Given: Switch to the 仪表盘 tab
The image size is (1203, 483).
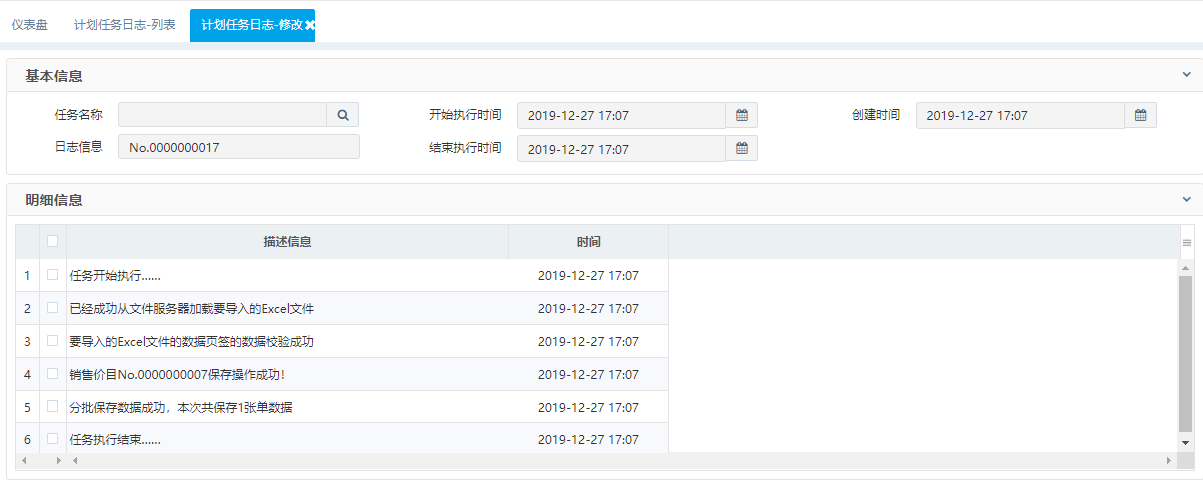Looking at the screenshot, I should [30, 25].
